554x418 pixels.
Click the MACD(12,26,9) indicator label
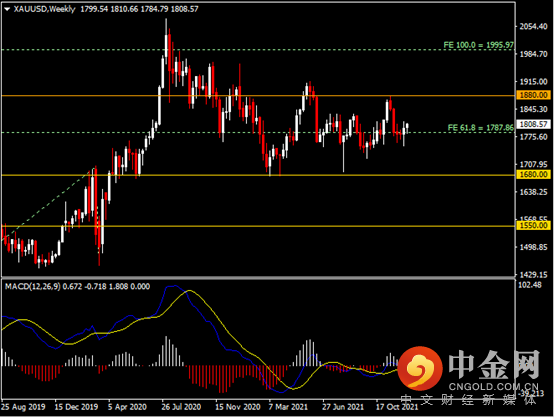pos(33,287)
